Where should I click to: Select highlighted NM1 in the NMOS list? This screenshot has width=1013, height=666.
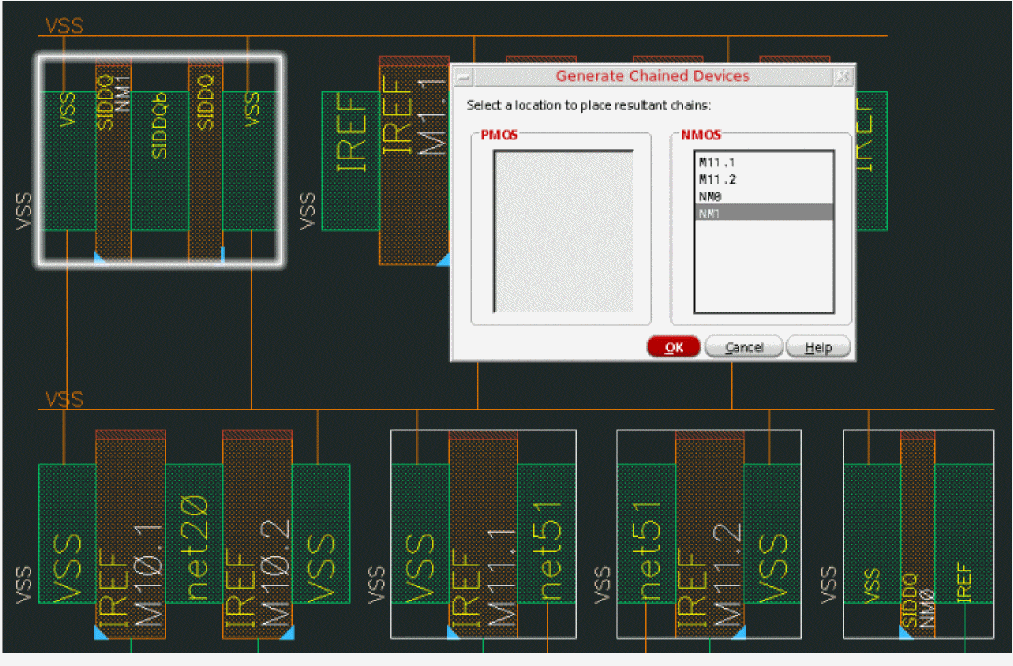click(764, 213)
